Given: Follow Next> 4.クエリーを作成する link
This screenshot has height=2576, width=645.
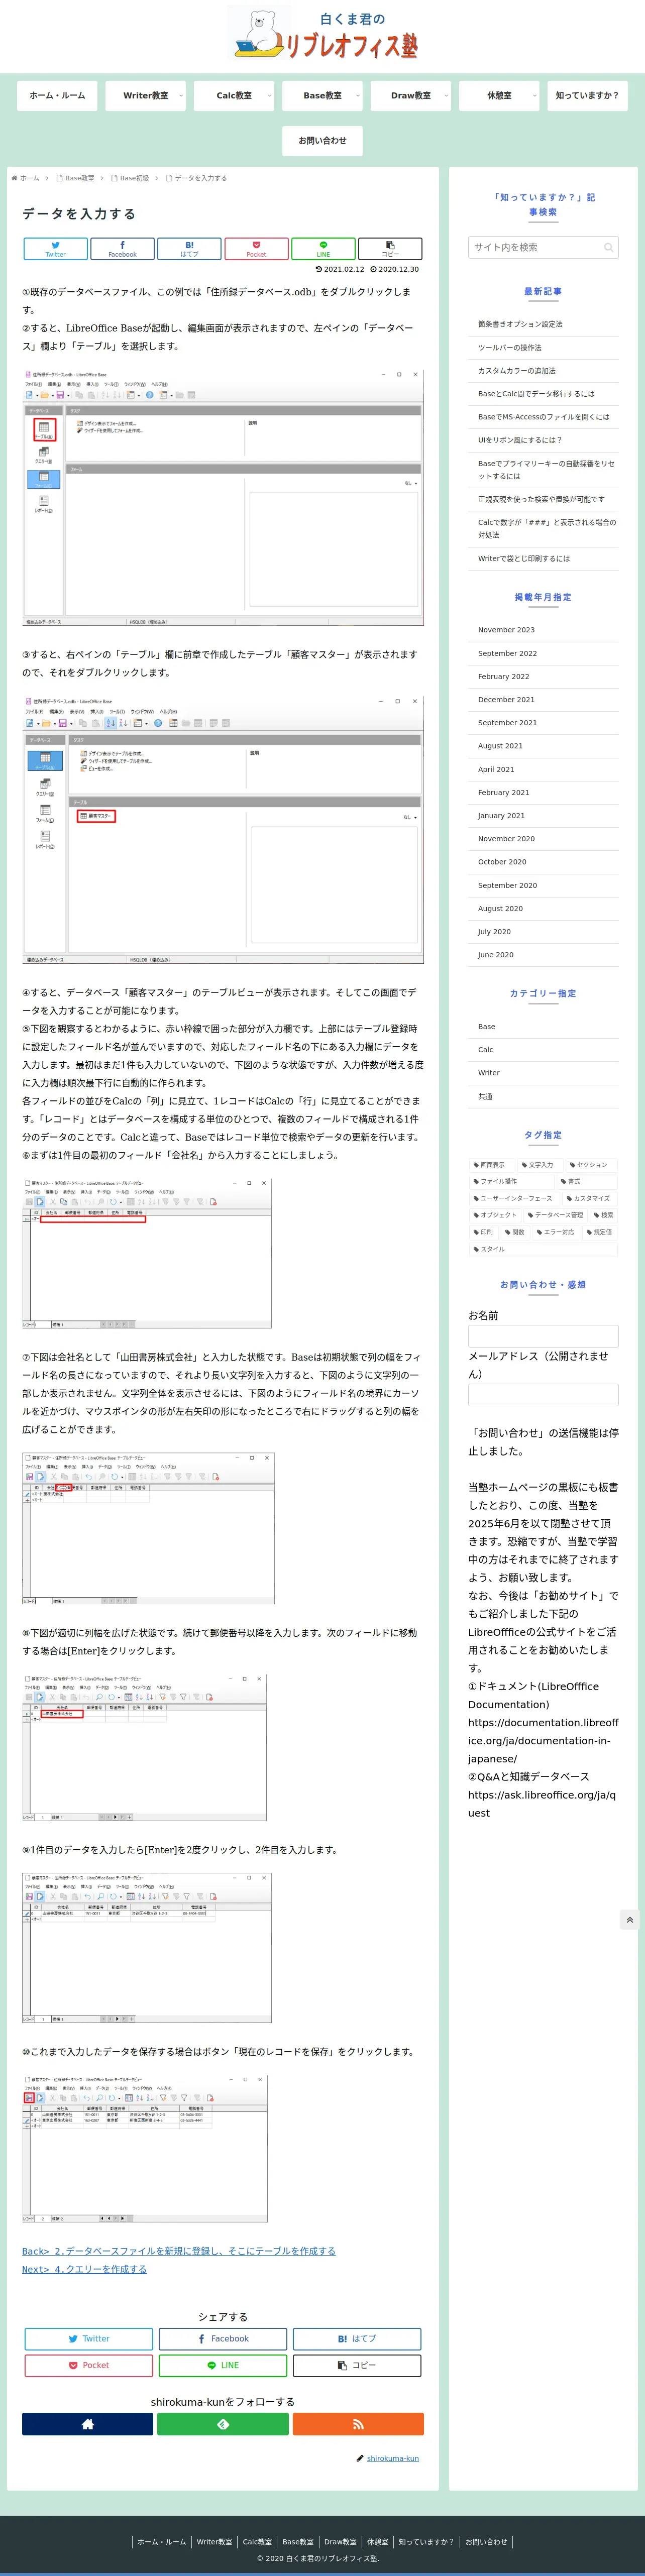Looking at the screenshot, I should 84,2269.
